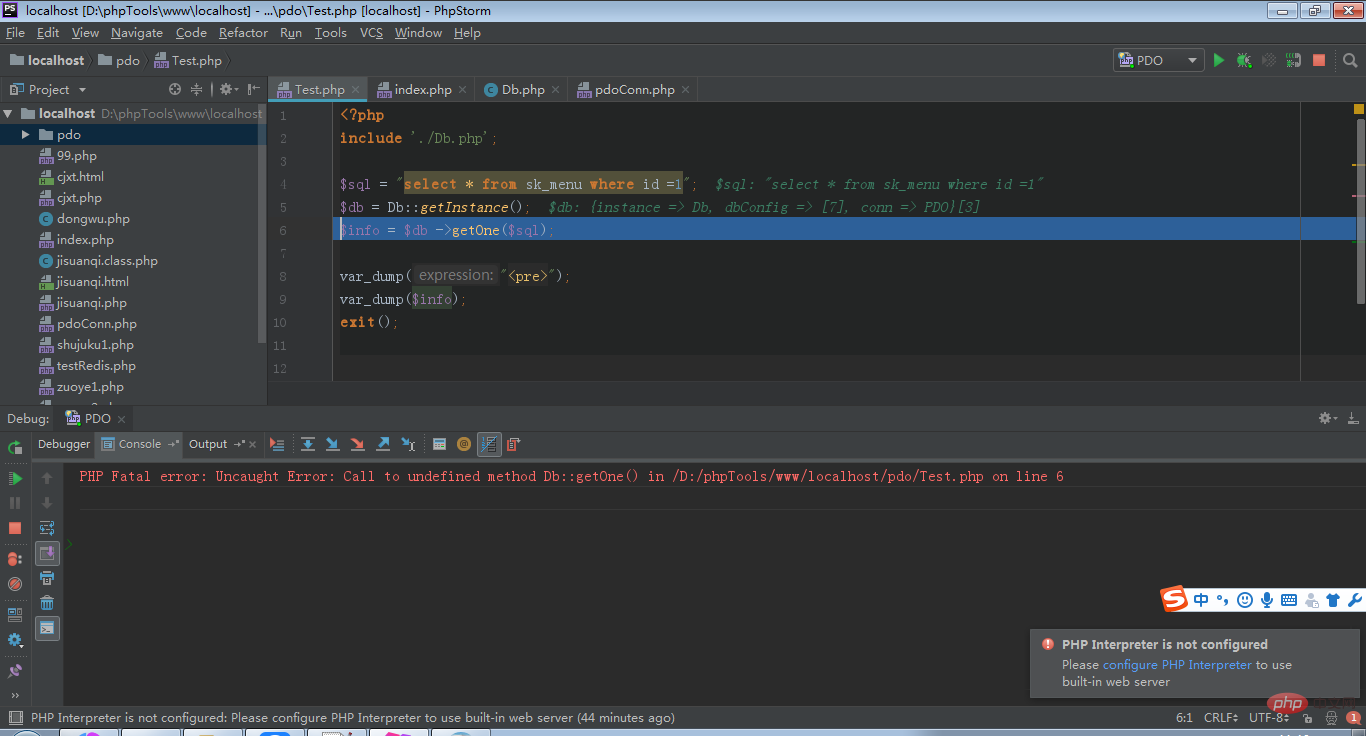Toggle Mute Breakpoints
1366x736 pixels.
[15, 584]
